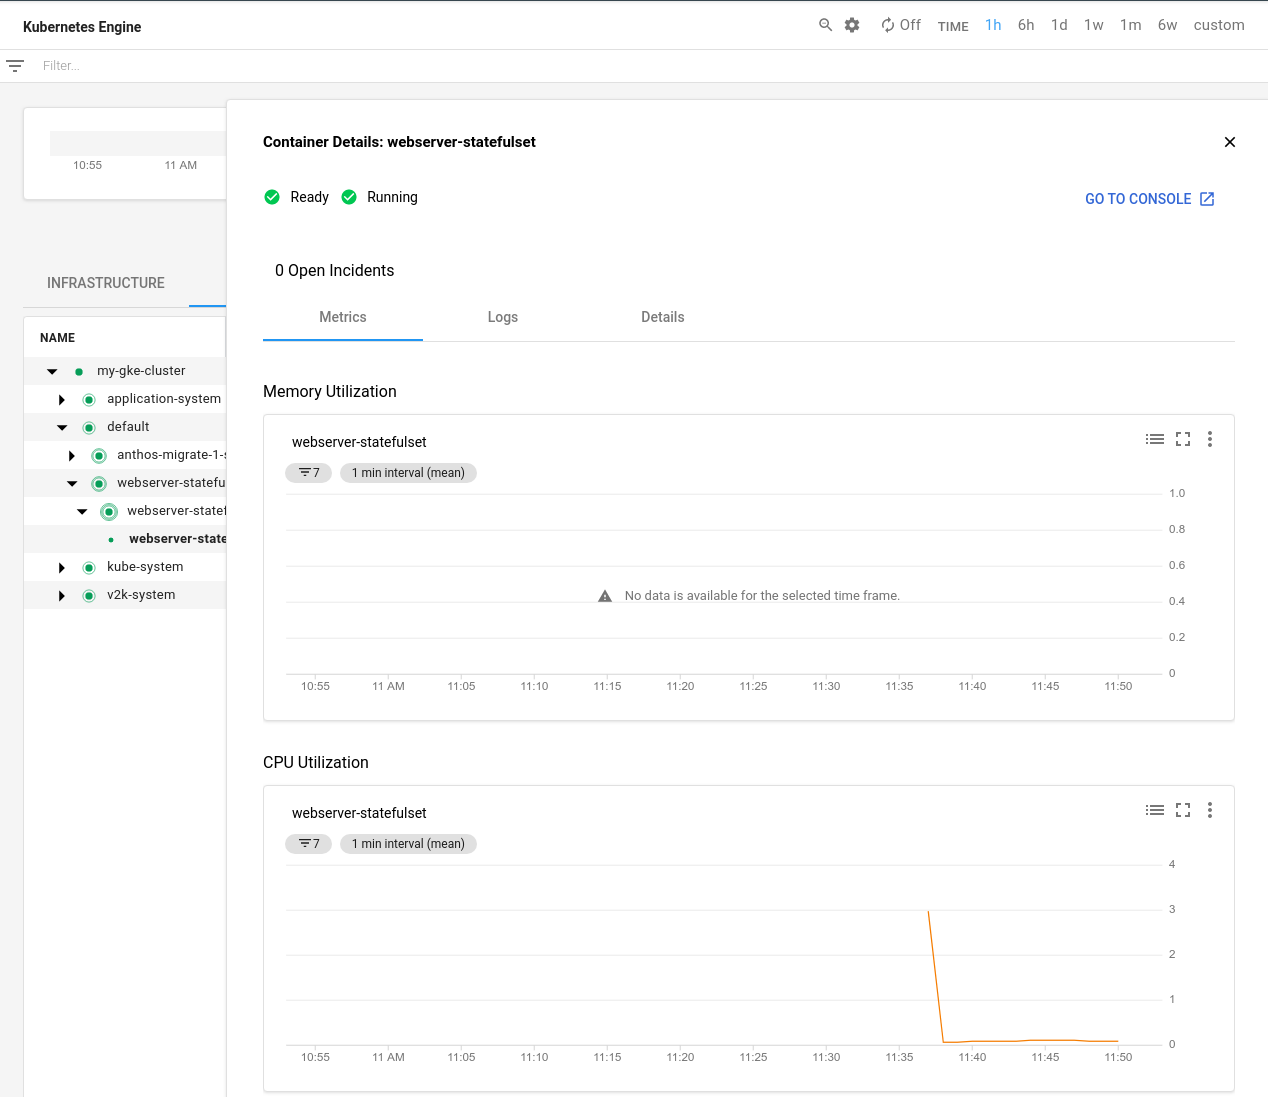1268x1097 pixels.
Task: Toggle auto-refresh Off control
Action: tap(900, 25)
